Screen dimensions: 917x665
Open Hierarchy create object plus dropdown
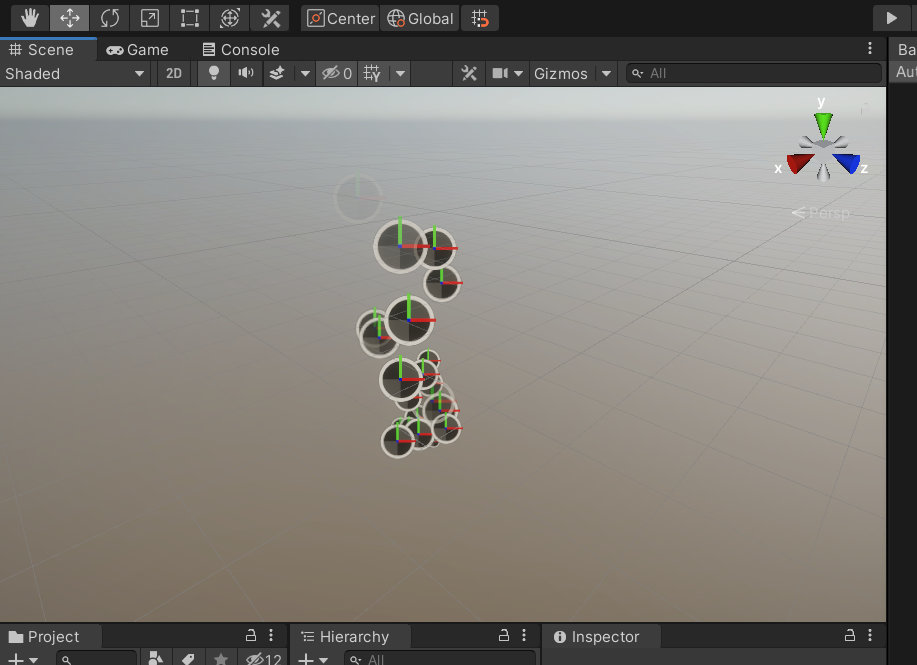click(313, 660)
